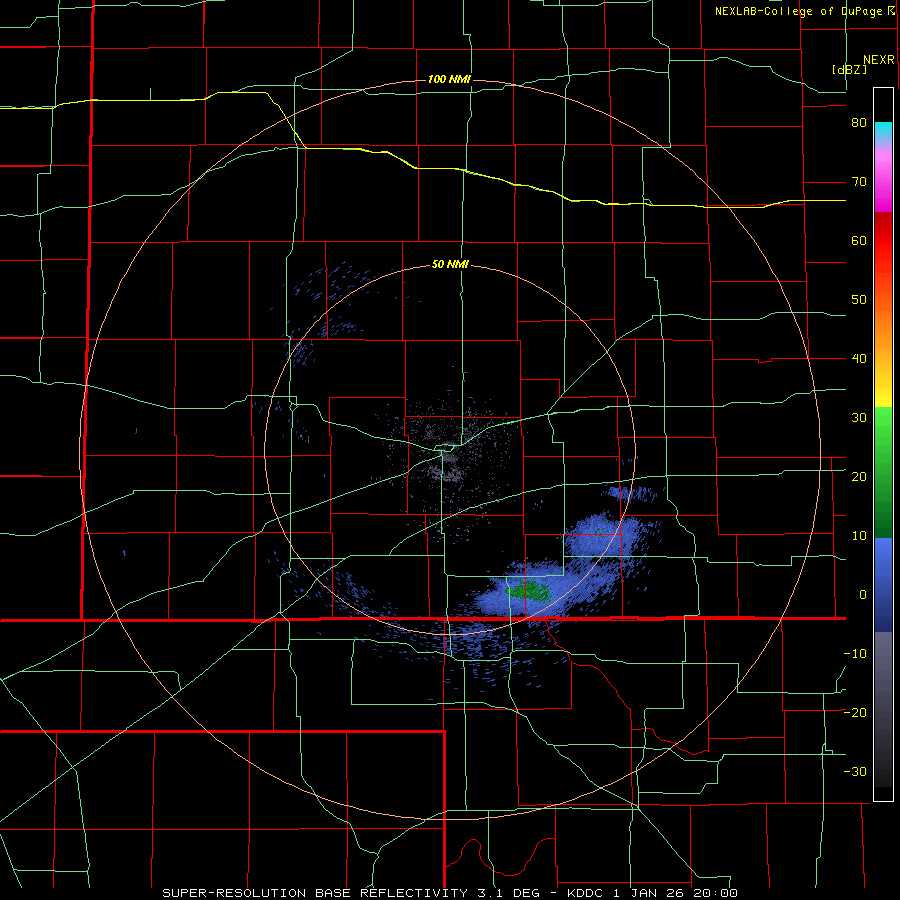Select the 50 NMI range ring label
Viewport: 900px width, 900px height.
[450, 265]
